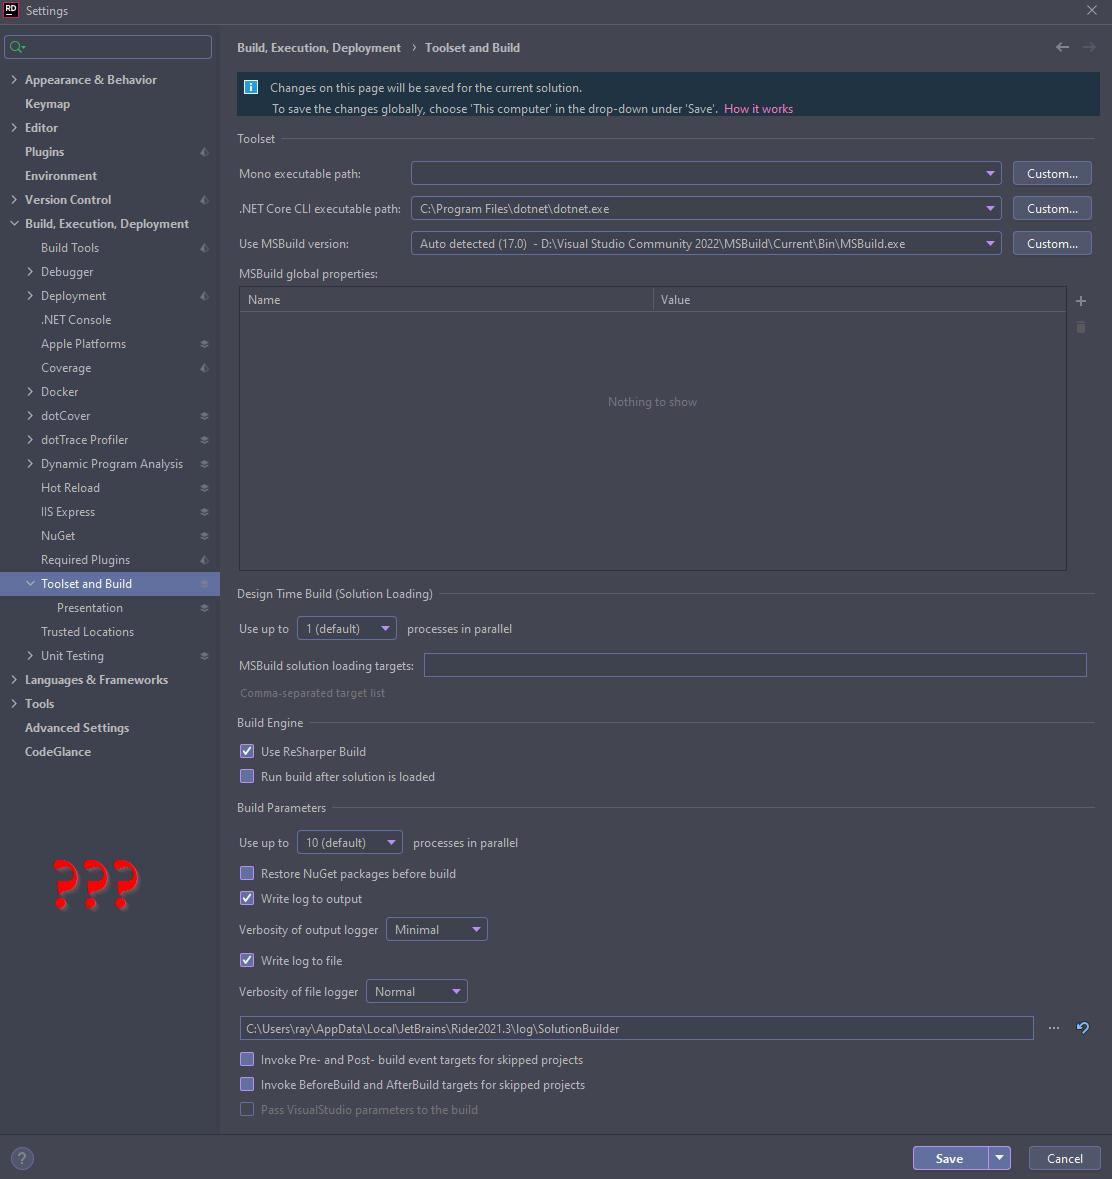The width and height of the screenshot is (1112, 1179).
Task: Open the Mono executable path dropdown
Action: pyautogui.click(x=706, y=174)
